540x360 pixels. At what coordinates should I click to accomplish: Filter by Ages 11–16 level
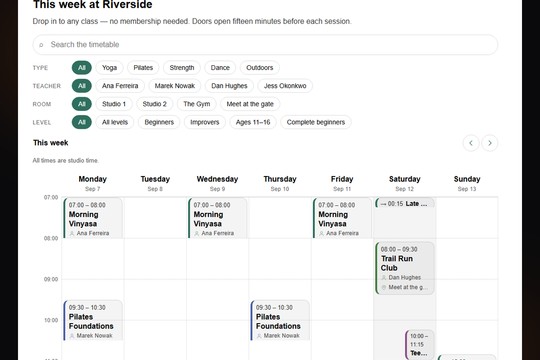coord(253,122)
